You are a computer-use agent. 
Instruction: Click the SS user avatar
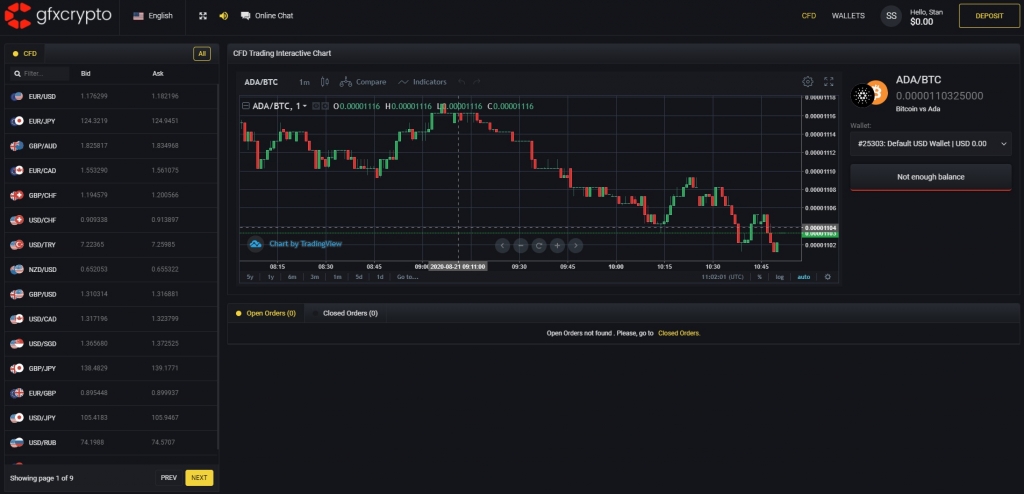[x=891, y=16]
